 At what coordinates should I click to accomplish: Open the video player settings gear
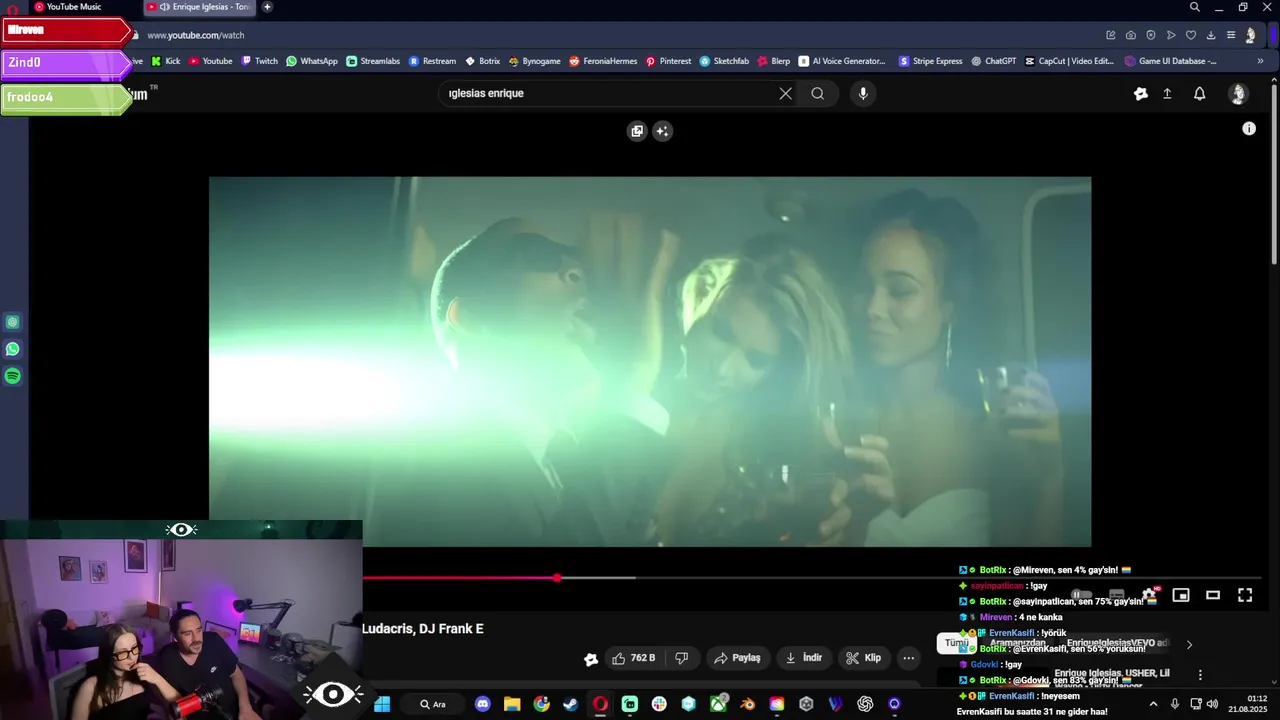1149,595
